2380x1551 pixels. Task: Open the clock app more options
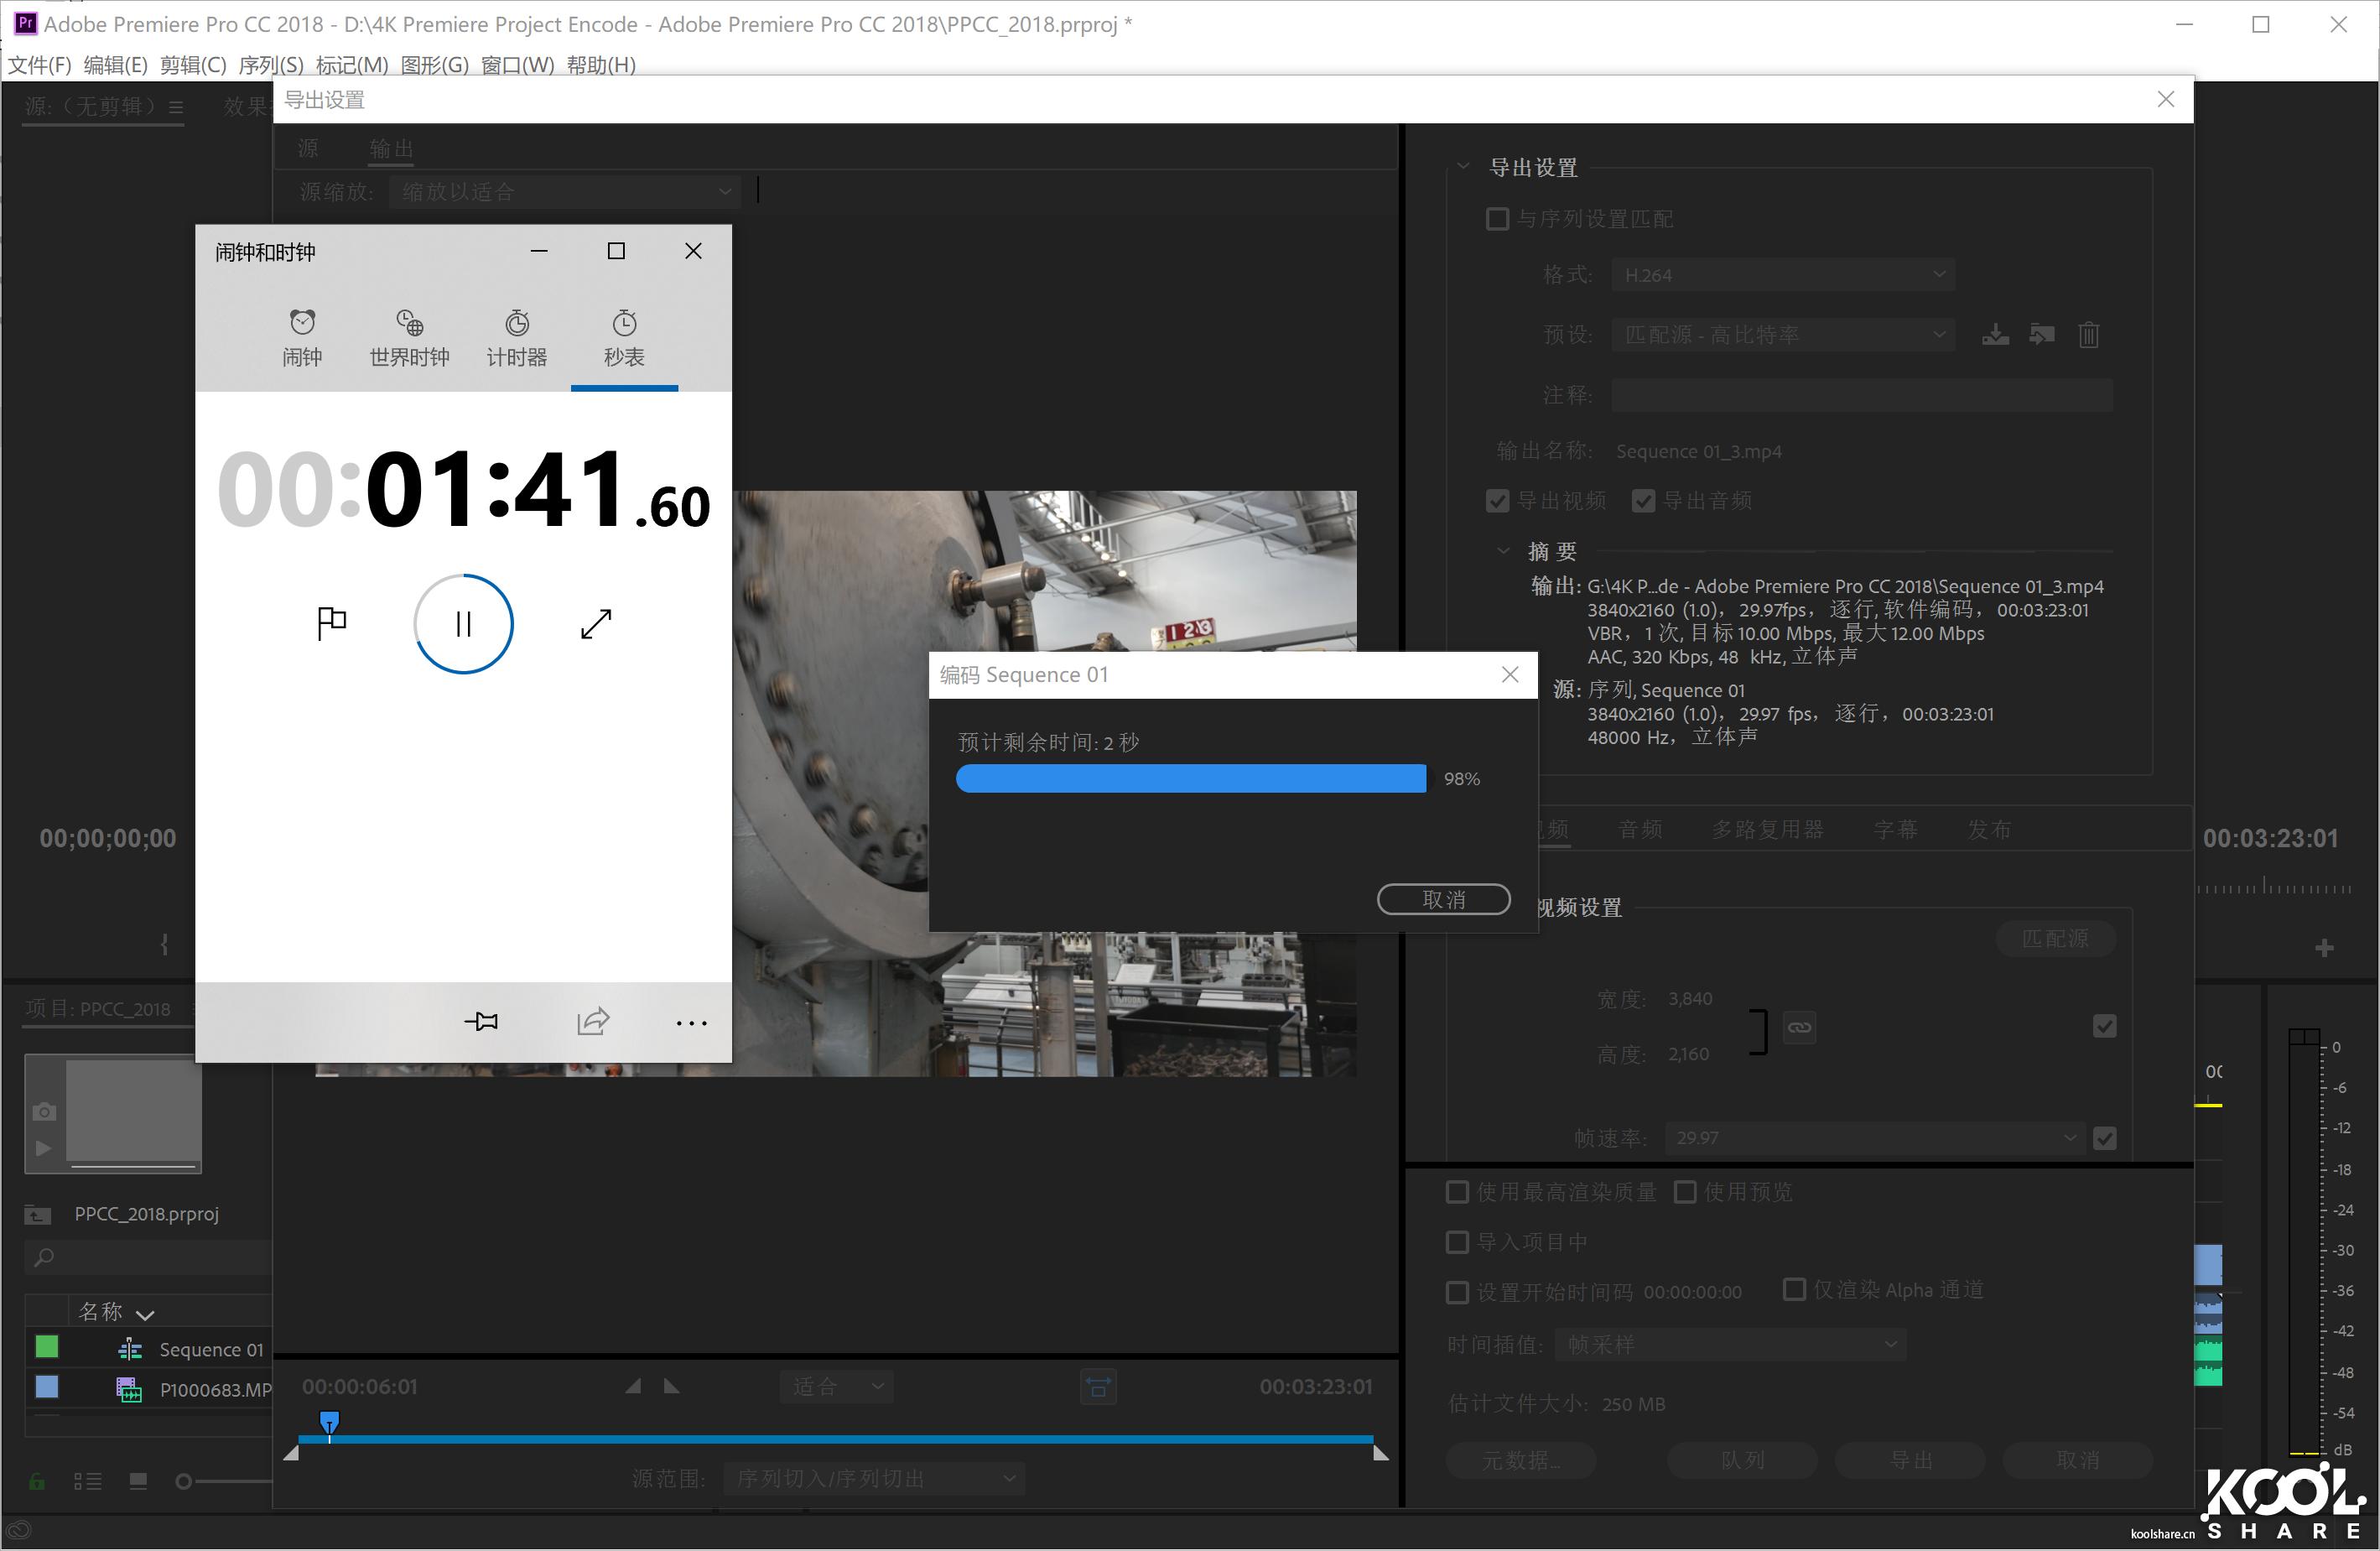(691, 1022)
